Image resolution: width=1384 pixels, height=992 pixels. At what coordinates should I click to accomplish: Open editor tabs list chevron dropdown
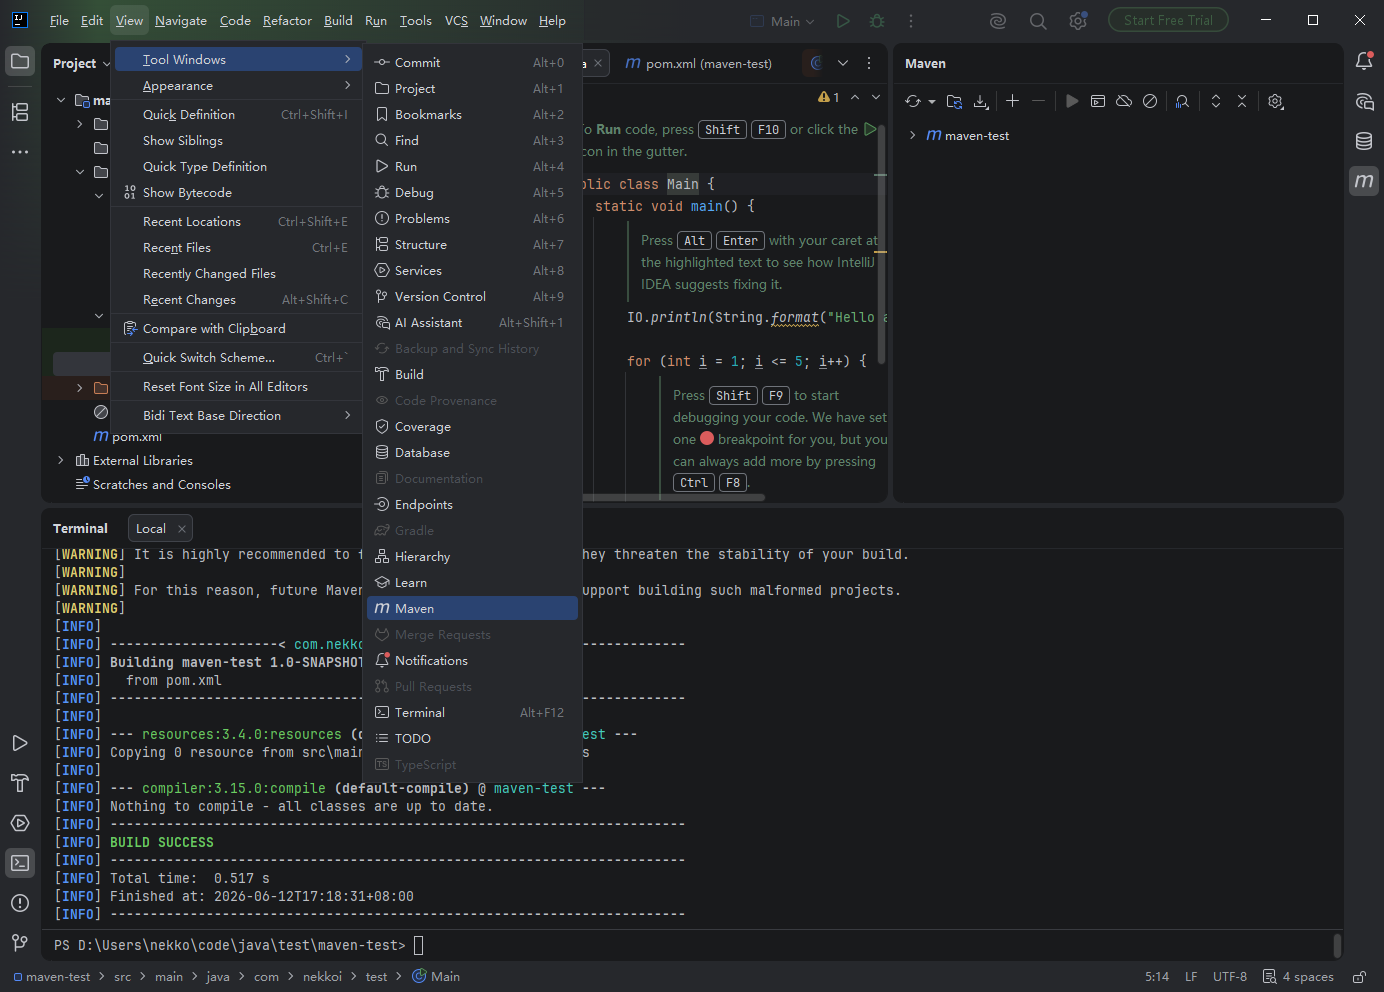[x=843, y=63]
